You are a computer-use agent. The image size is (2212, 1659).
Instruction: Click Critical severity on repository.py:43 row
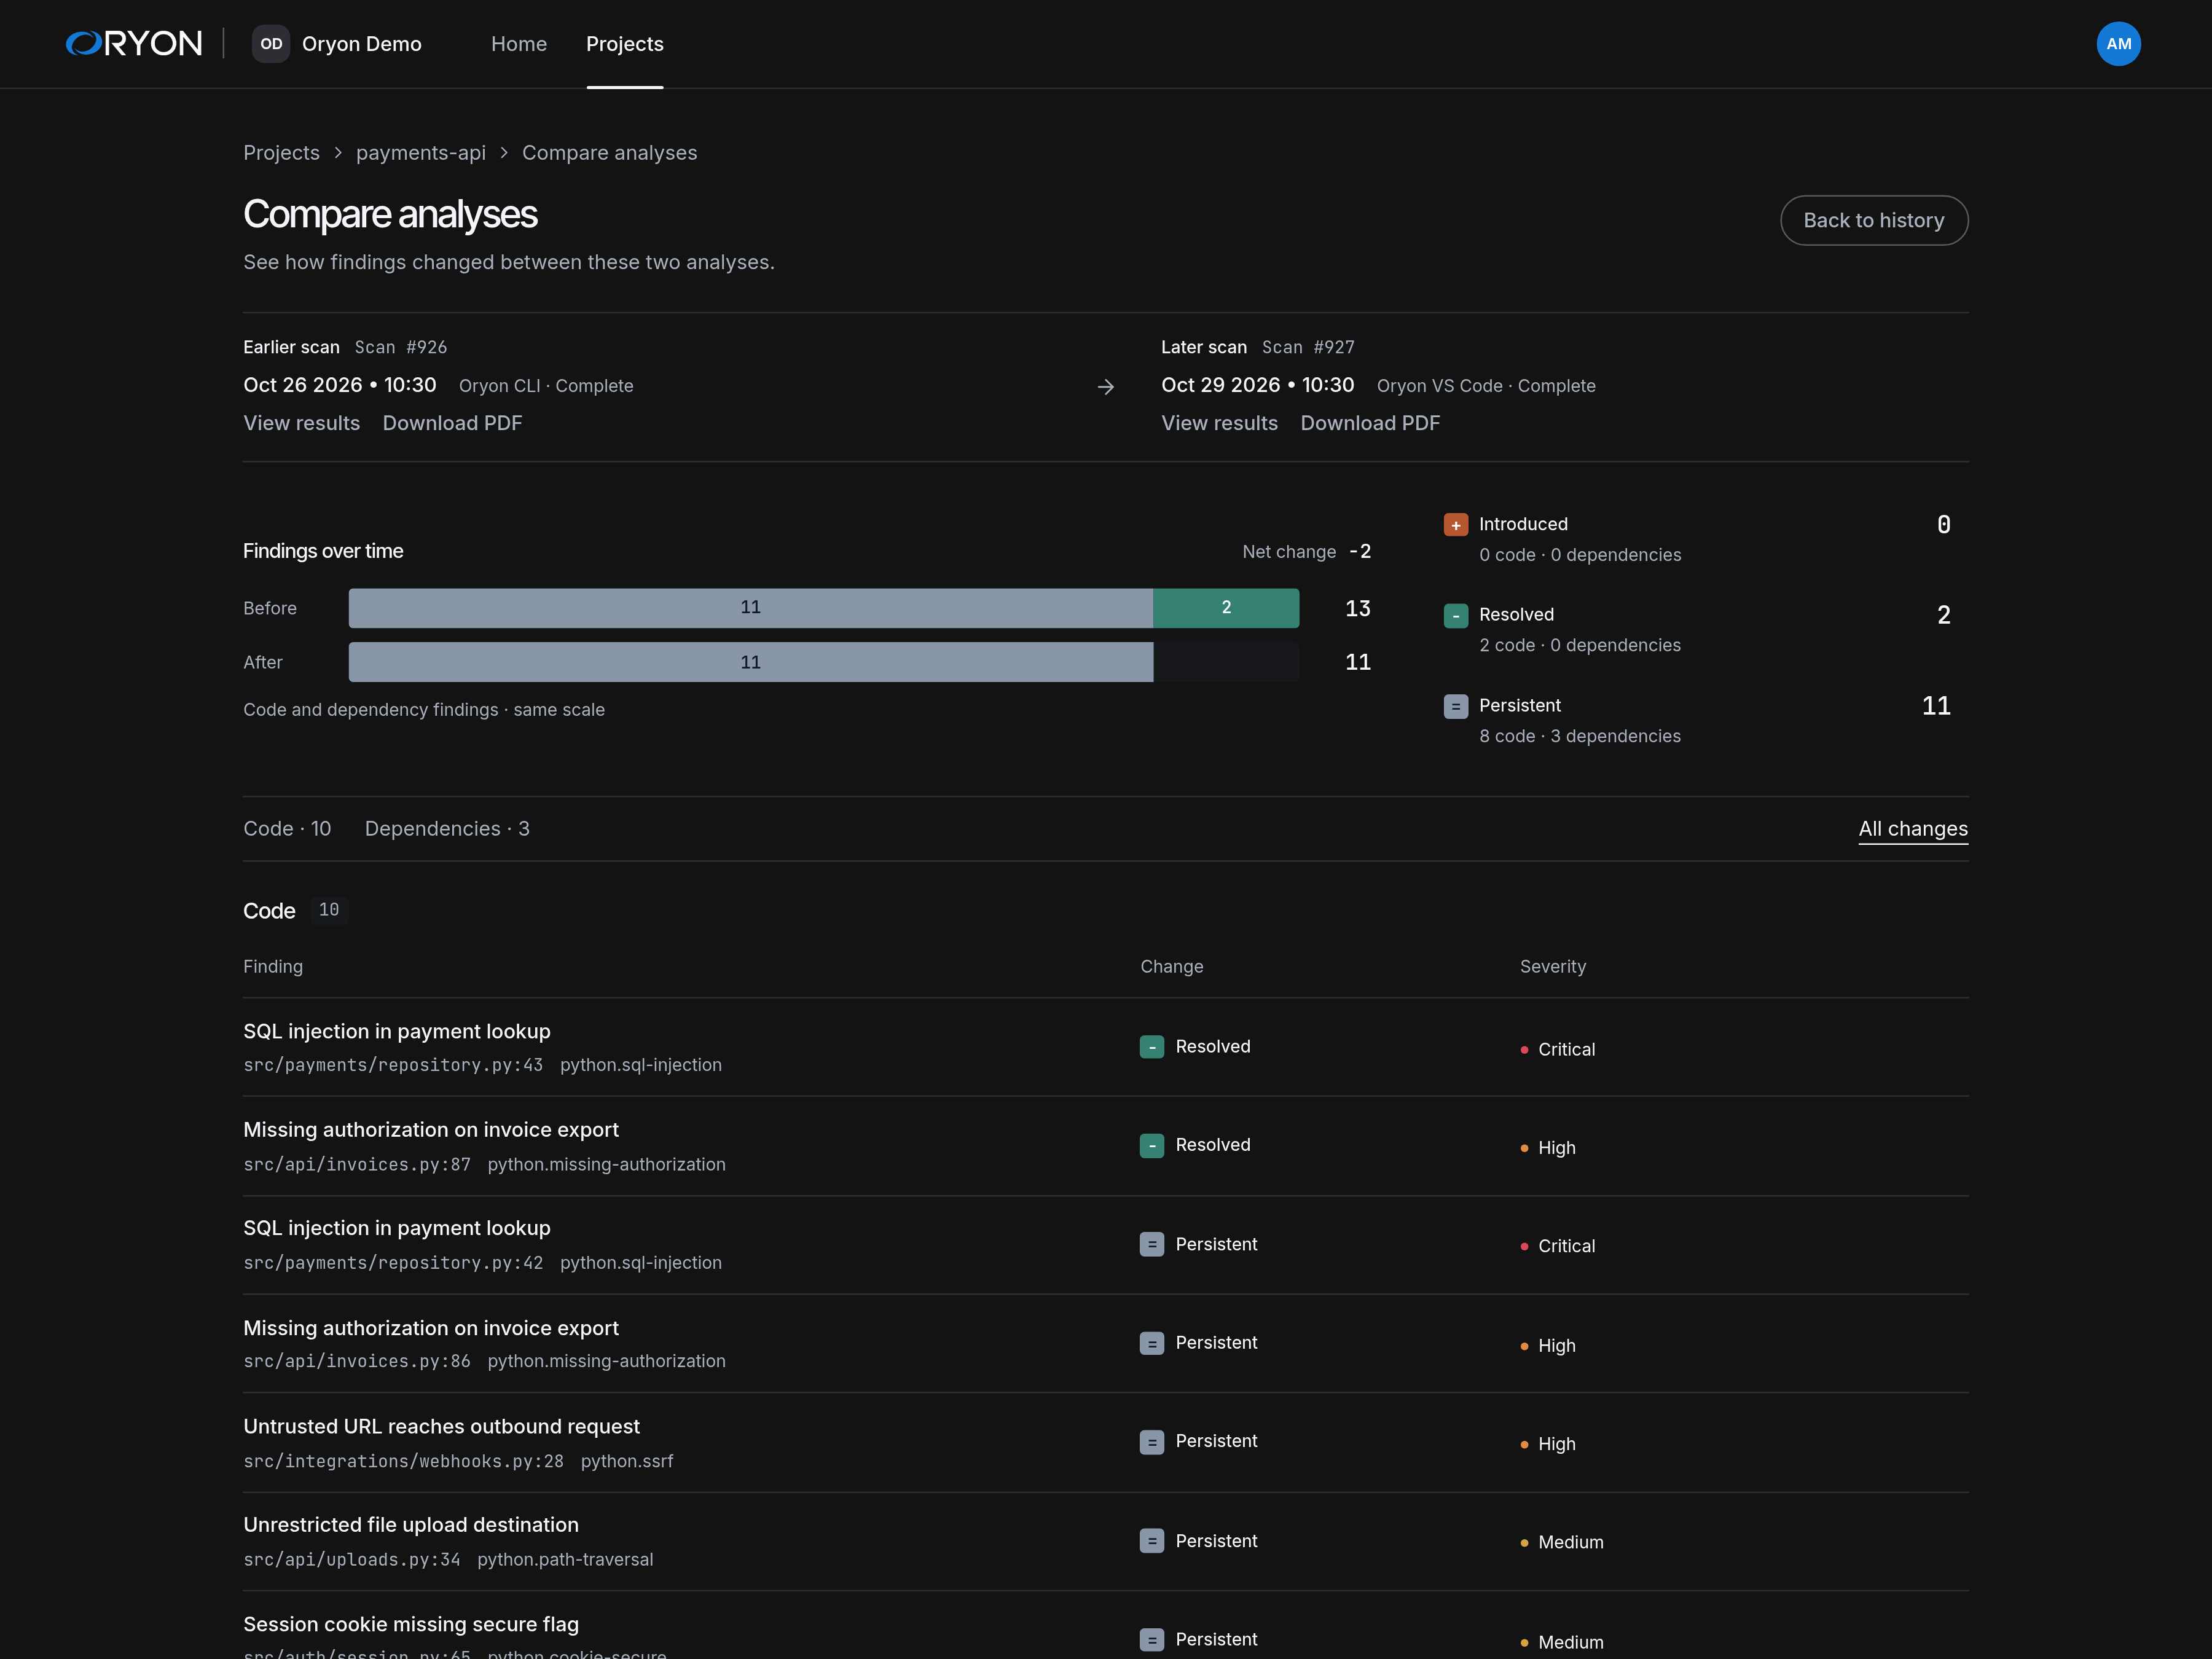click(x=1558, y=1050)
